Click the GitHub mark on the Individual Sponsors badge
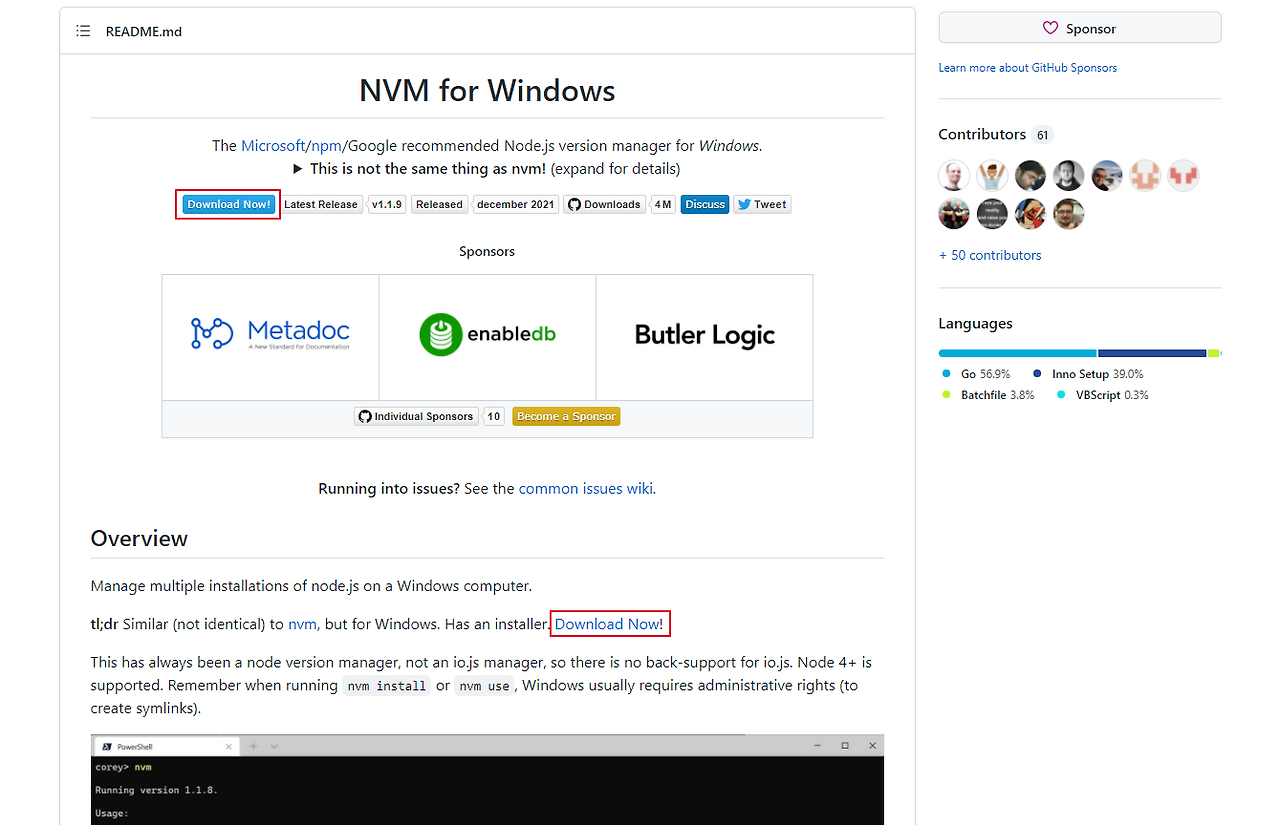 [364, 416]
